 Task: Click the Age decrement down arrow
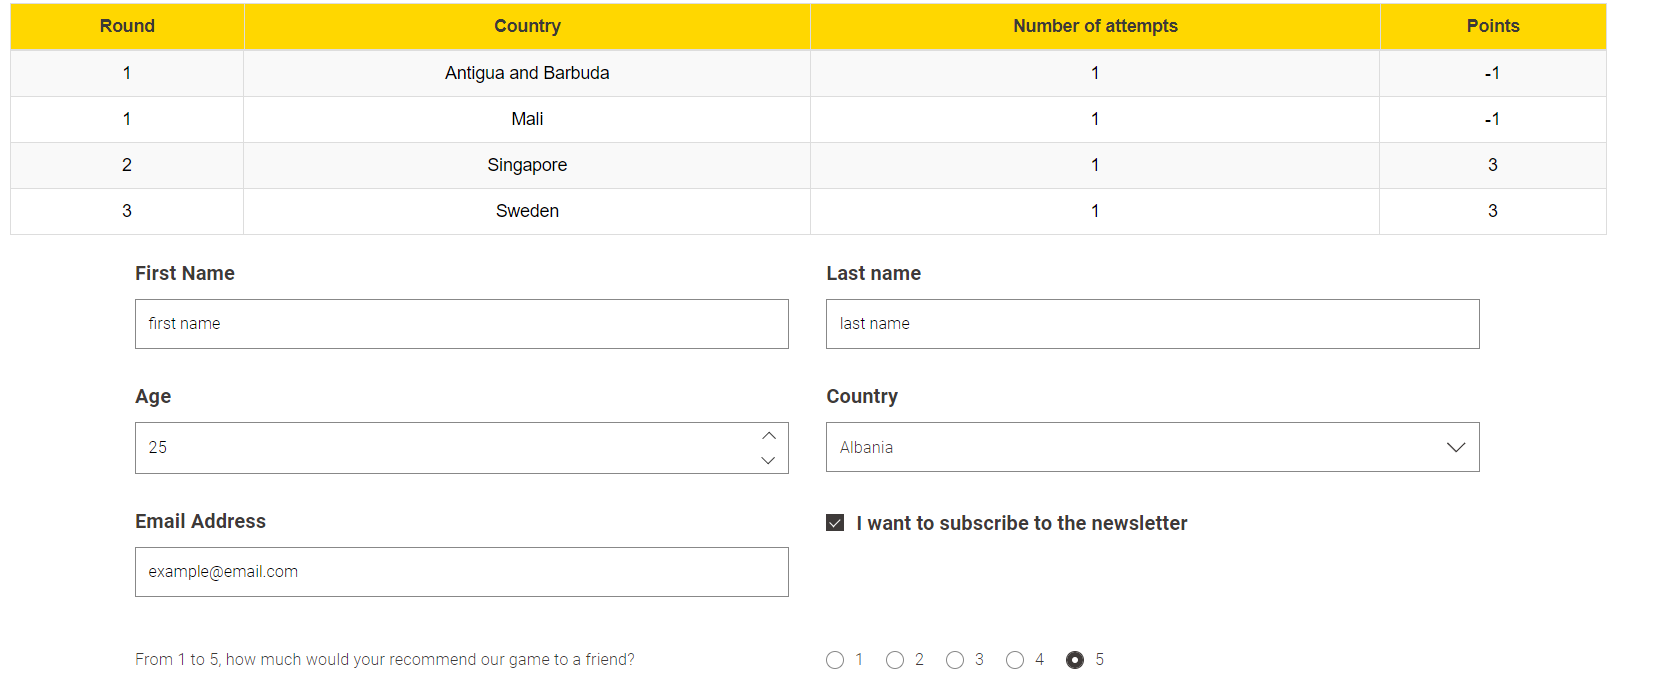tap(768, 460)
